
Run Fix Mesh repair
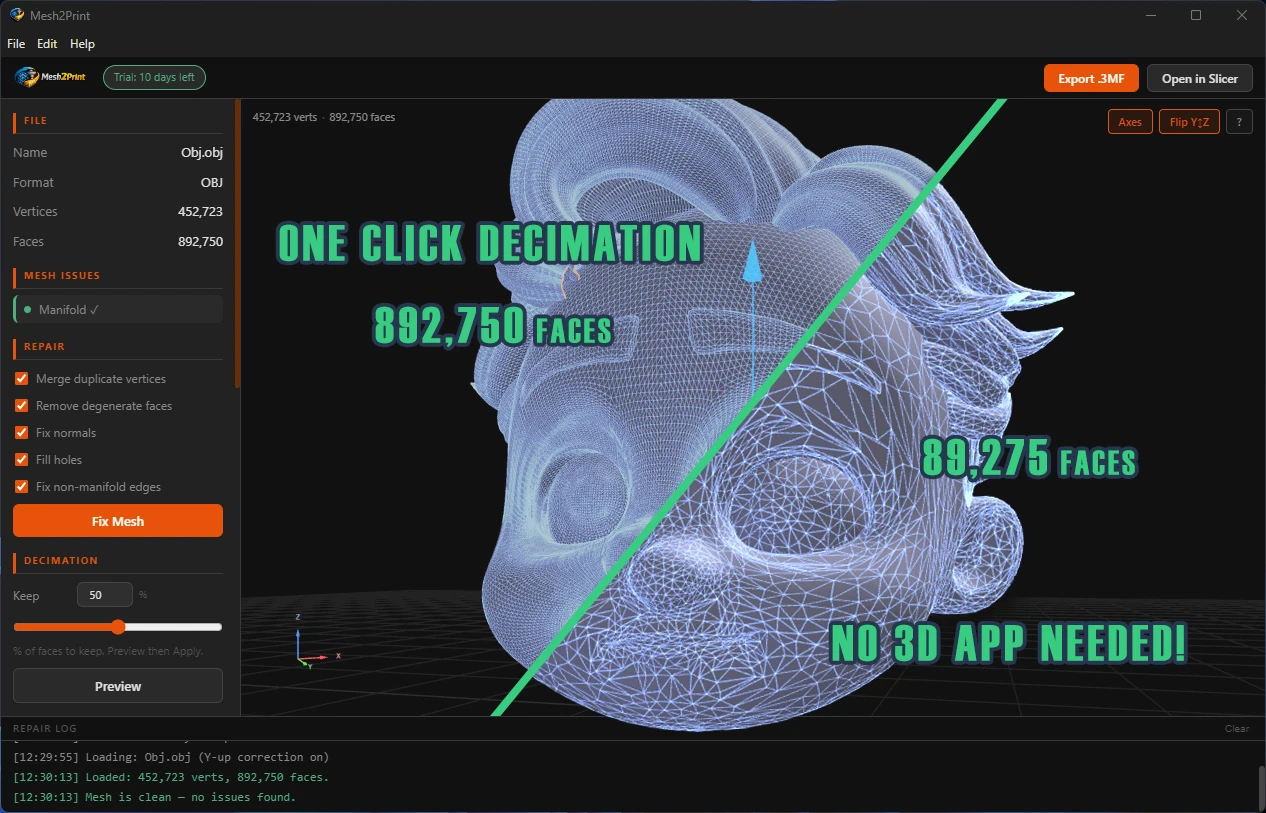(117, 520)
